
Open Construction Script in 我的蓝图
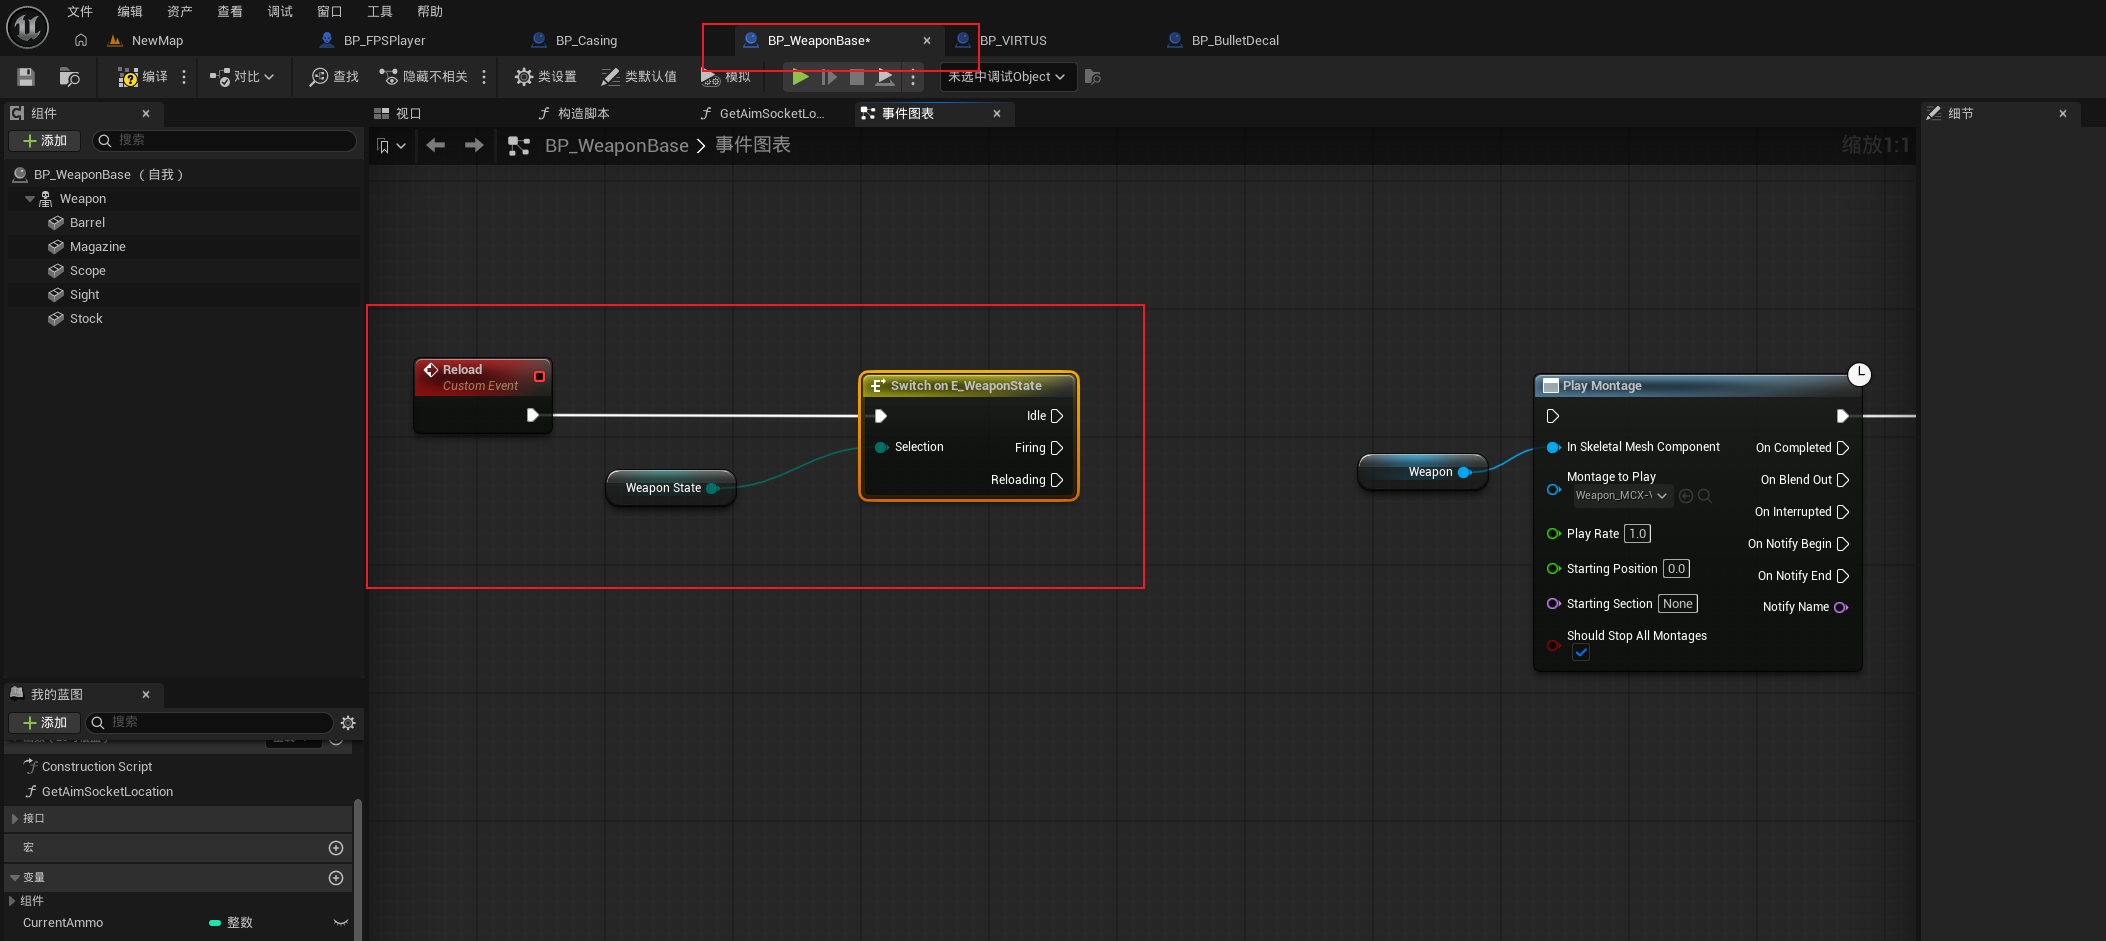pyautogui.click(x=97, y=767)
